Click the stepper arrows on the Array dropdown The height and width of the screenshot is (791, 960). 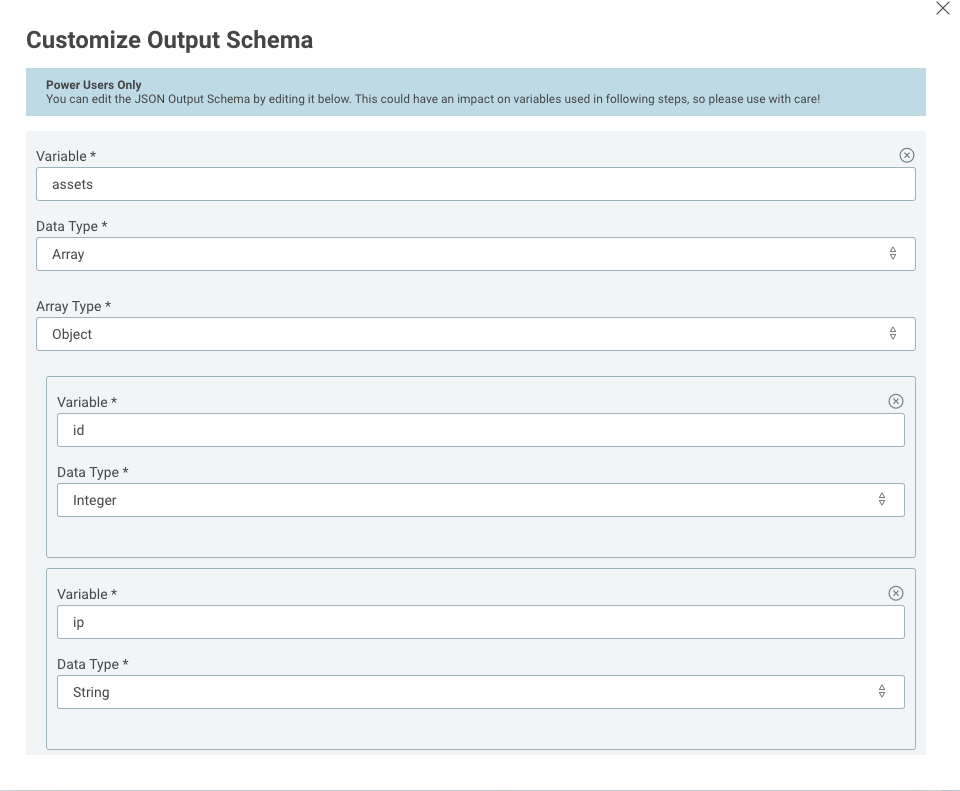point(895,254)
